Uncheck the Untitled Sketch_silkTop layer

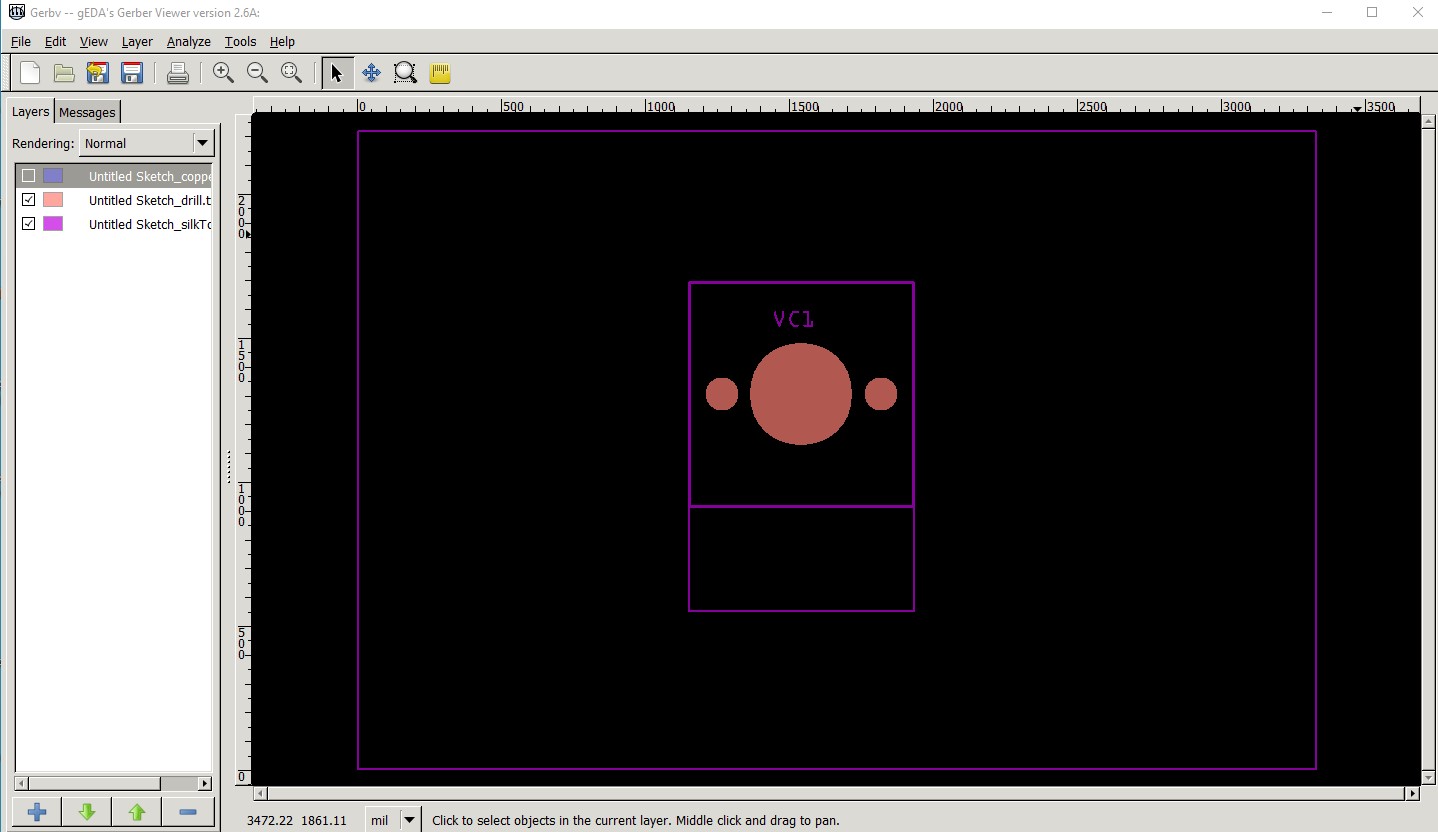tap(28, 224)
